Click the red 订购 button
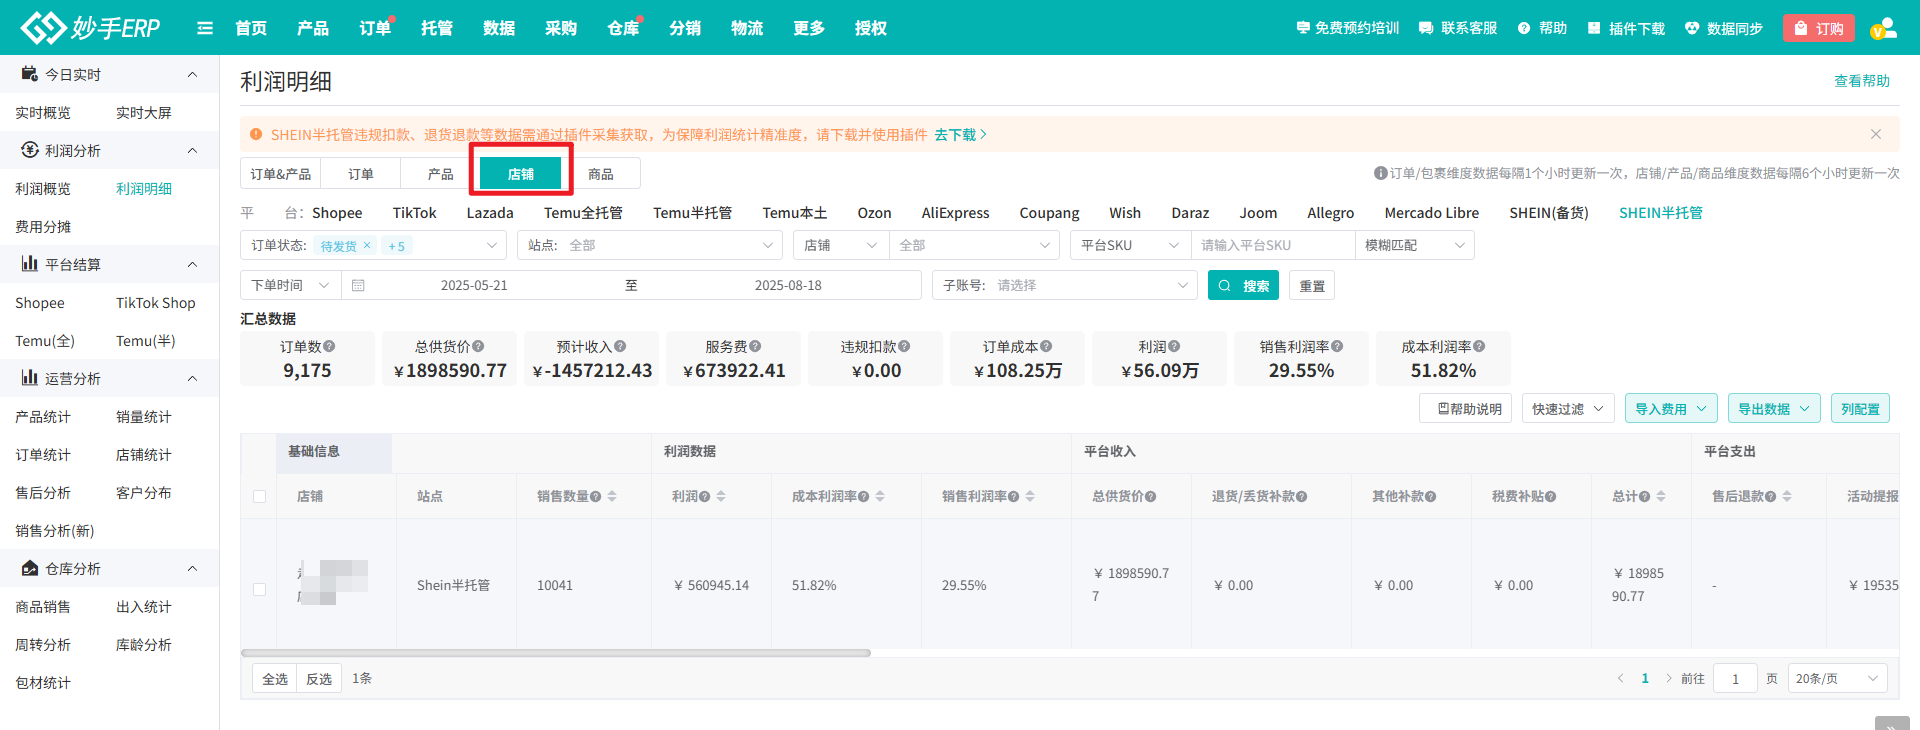This screenshot has width=1920, height=730. click(x=1819, y=28)
